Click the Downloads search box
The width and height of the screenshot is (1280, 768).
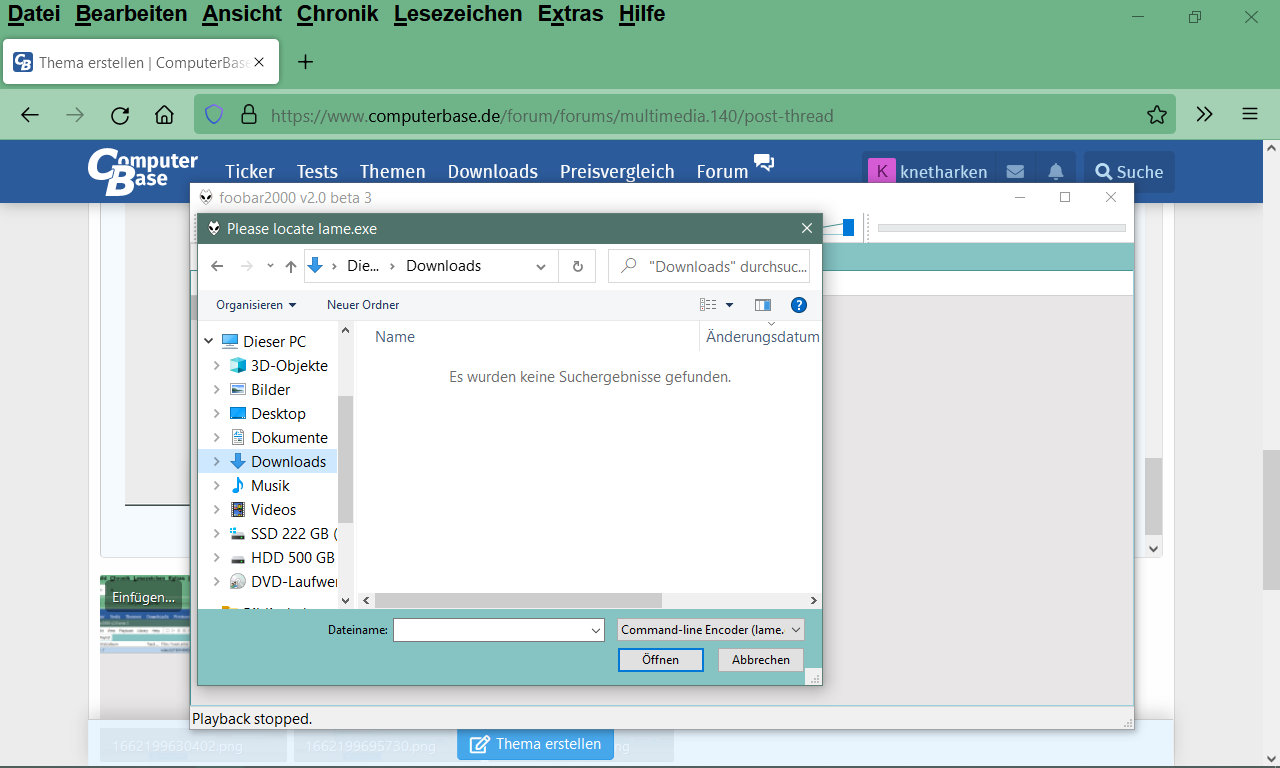[709, 266]
